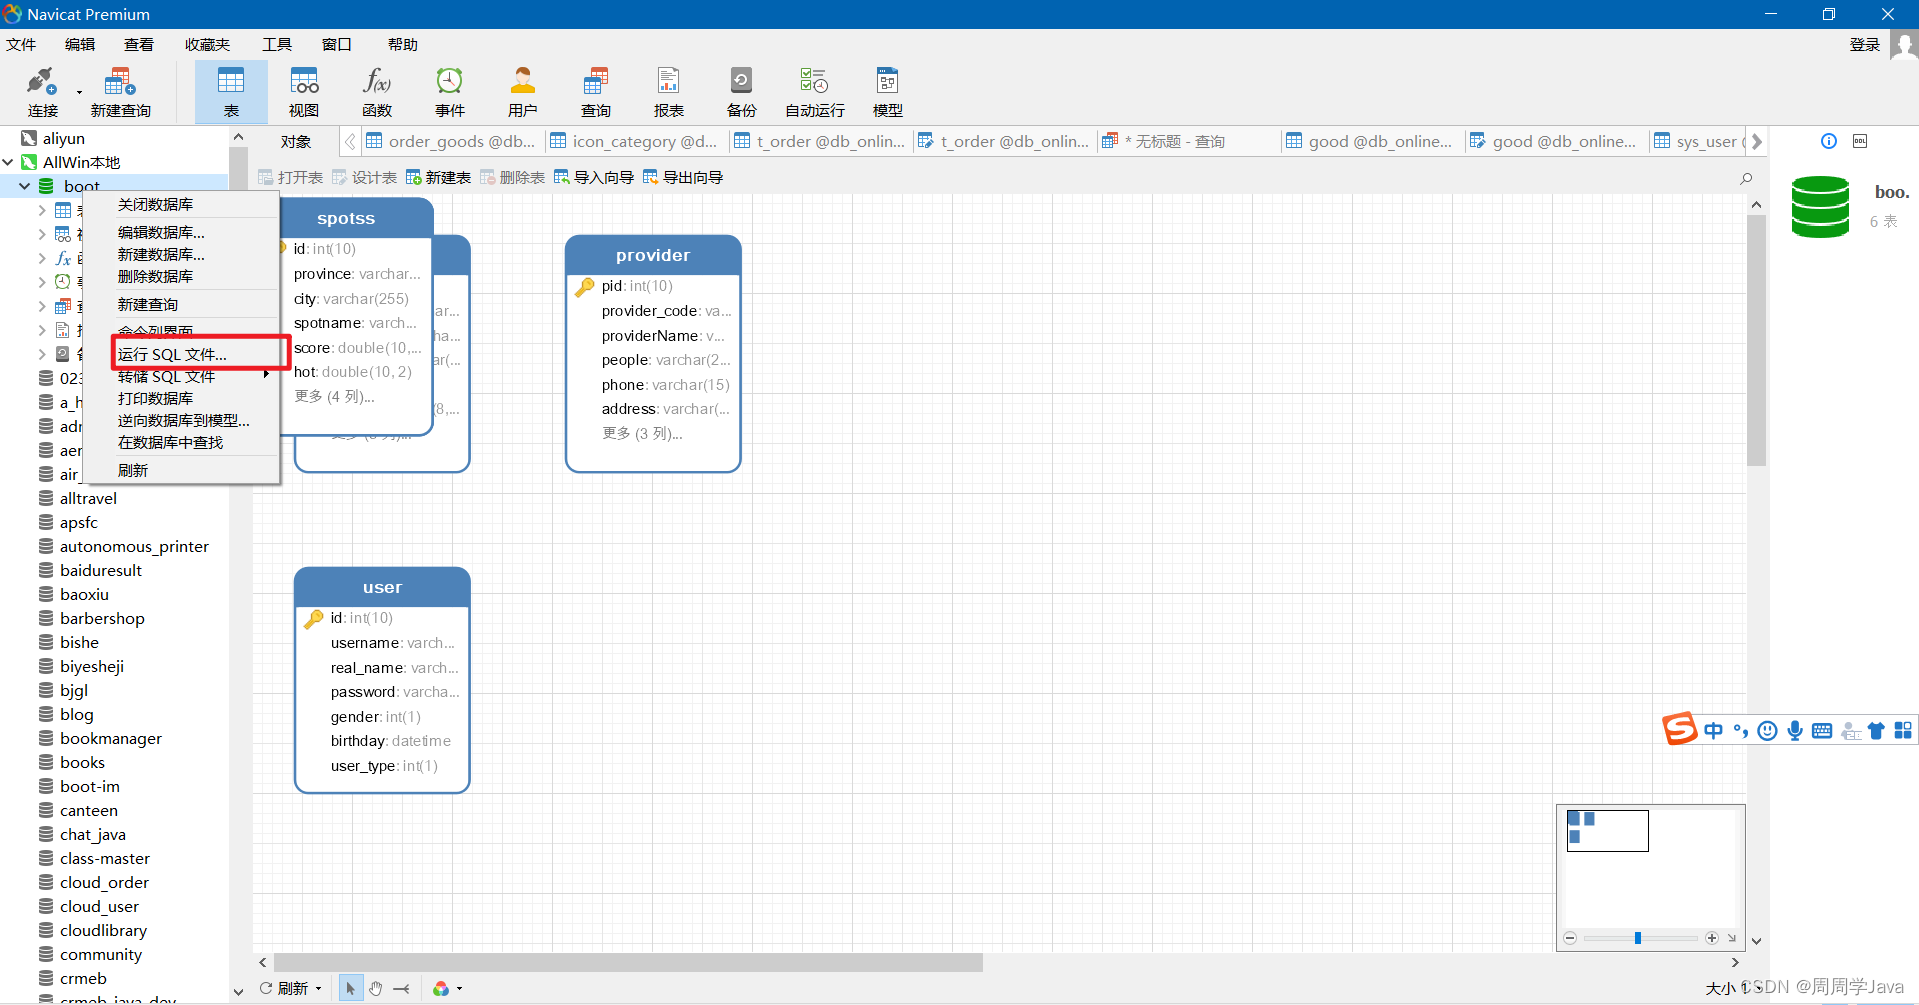This screenshot has height=1005, width=1919.
Task: Click 导出向导 button
Action: click(683, 178)
